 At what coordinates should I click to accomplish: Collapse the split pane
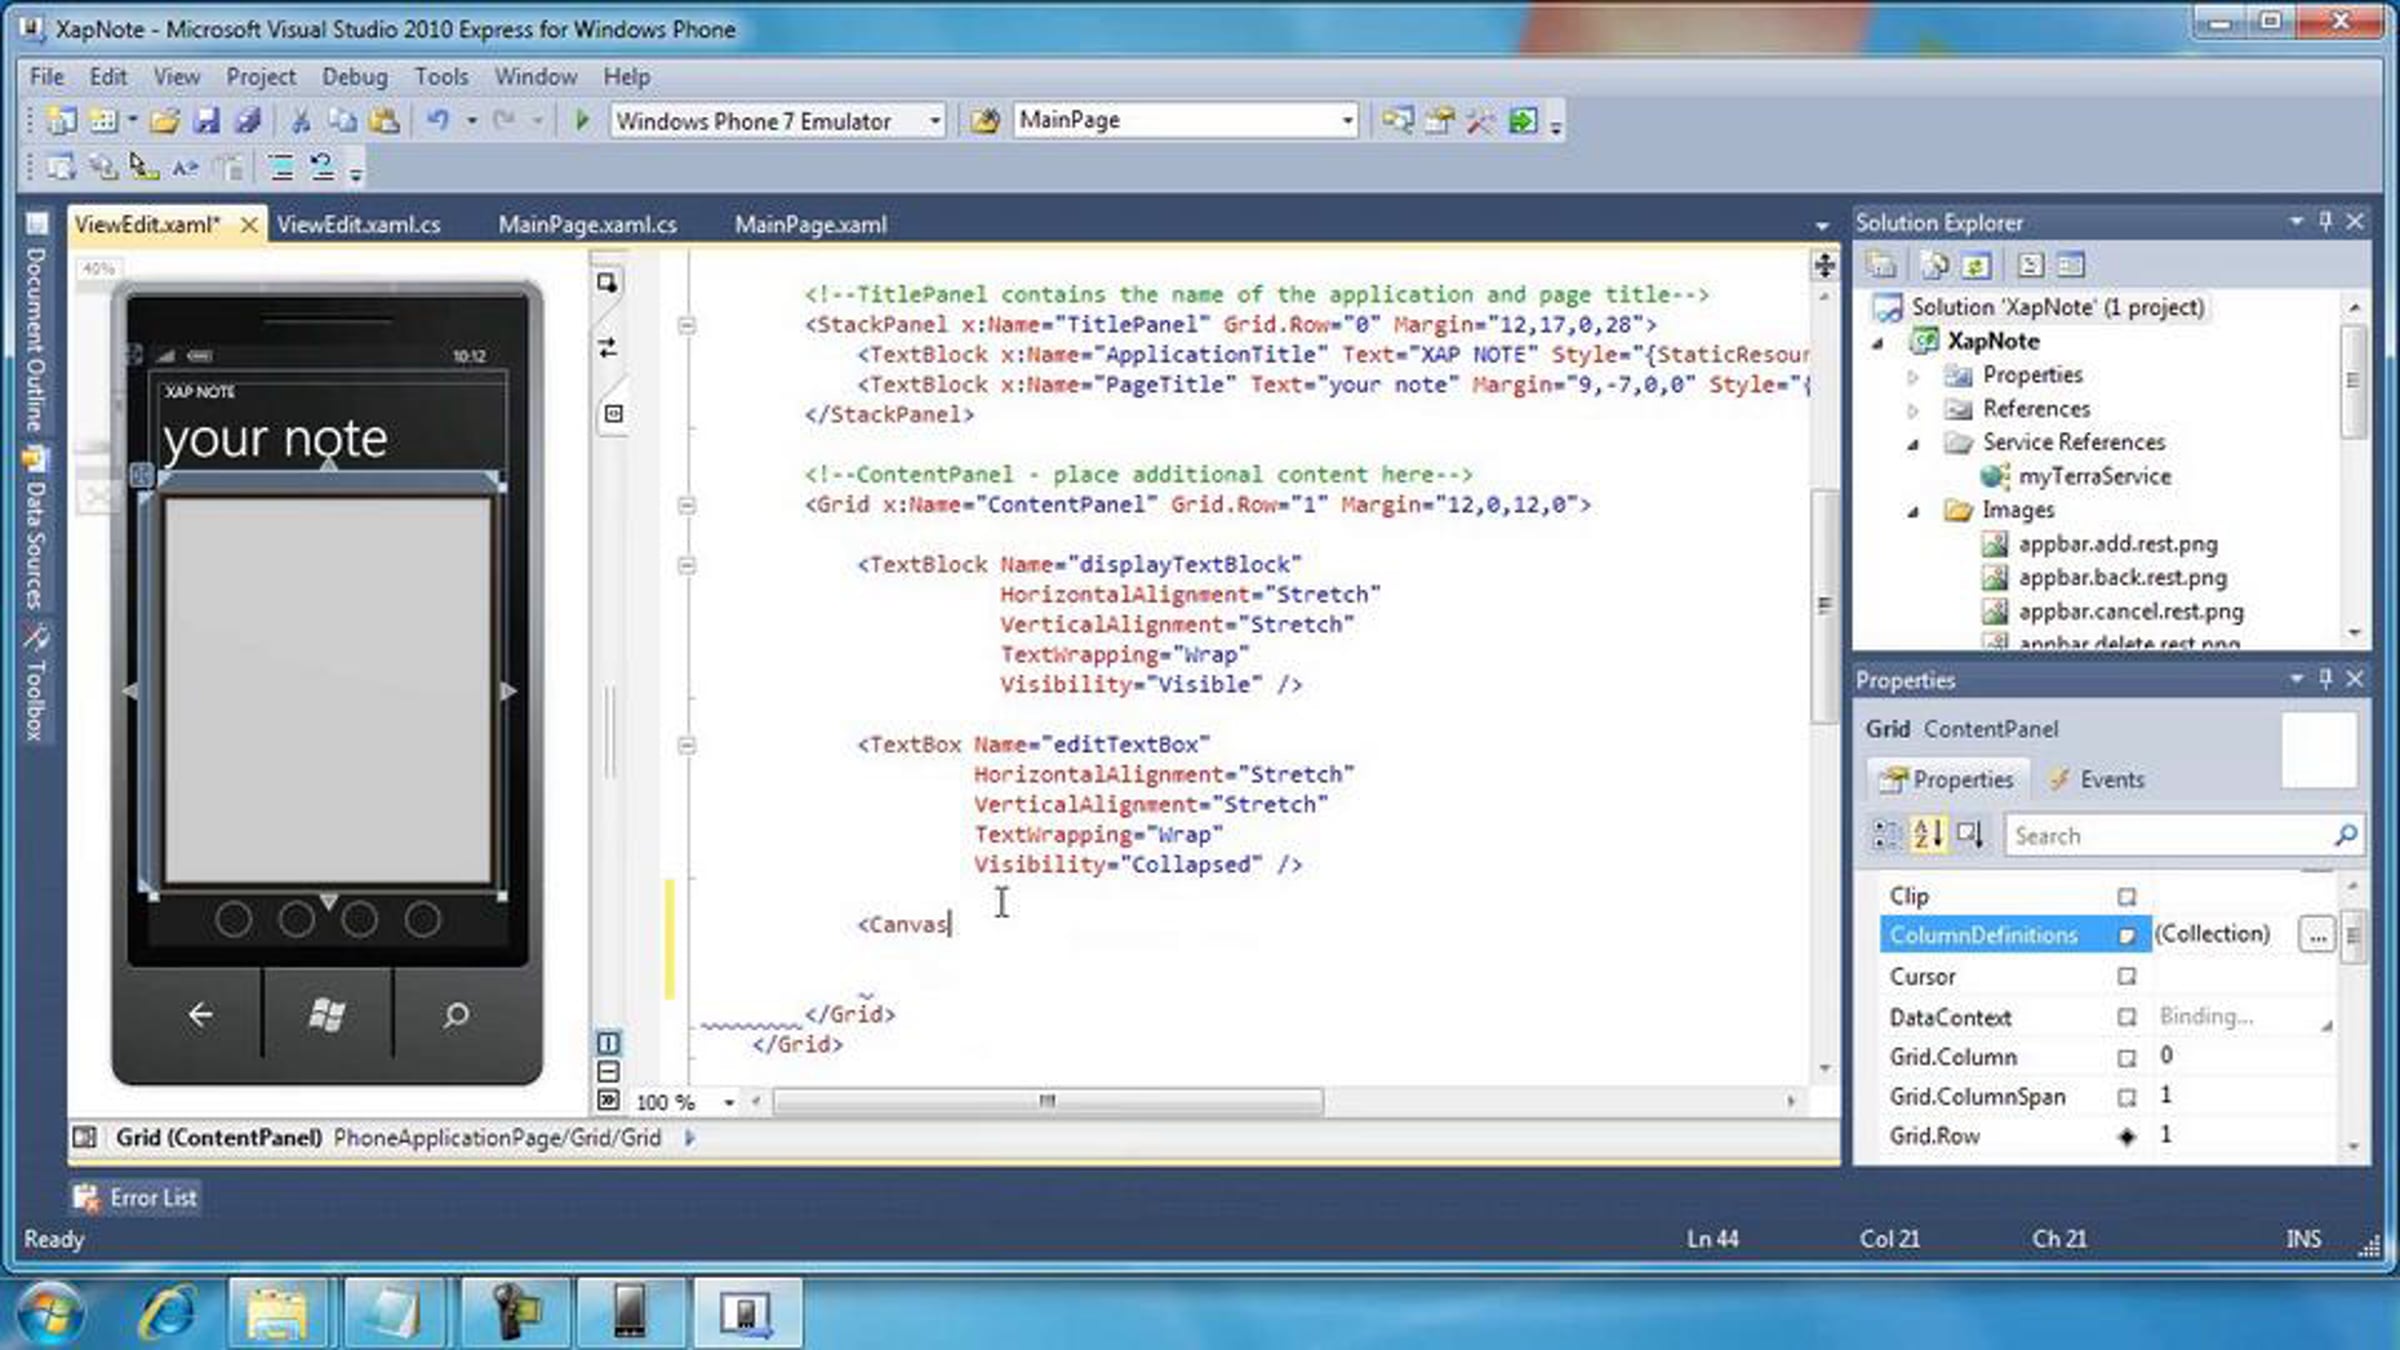(608, 1100)
